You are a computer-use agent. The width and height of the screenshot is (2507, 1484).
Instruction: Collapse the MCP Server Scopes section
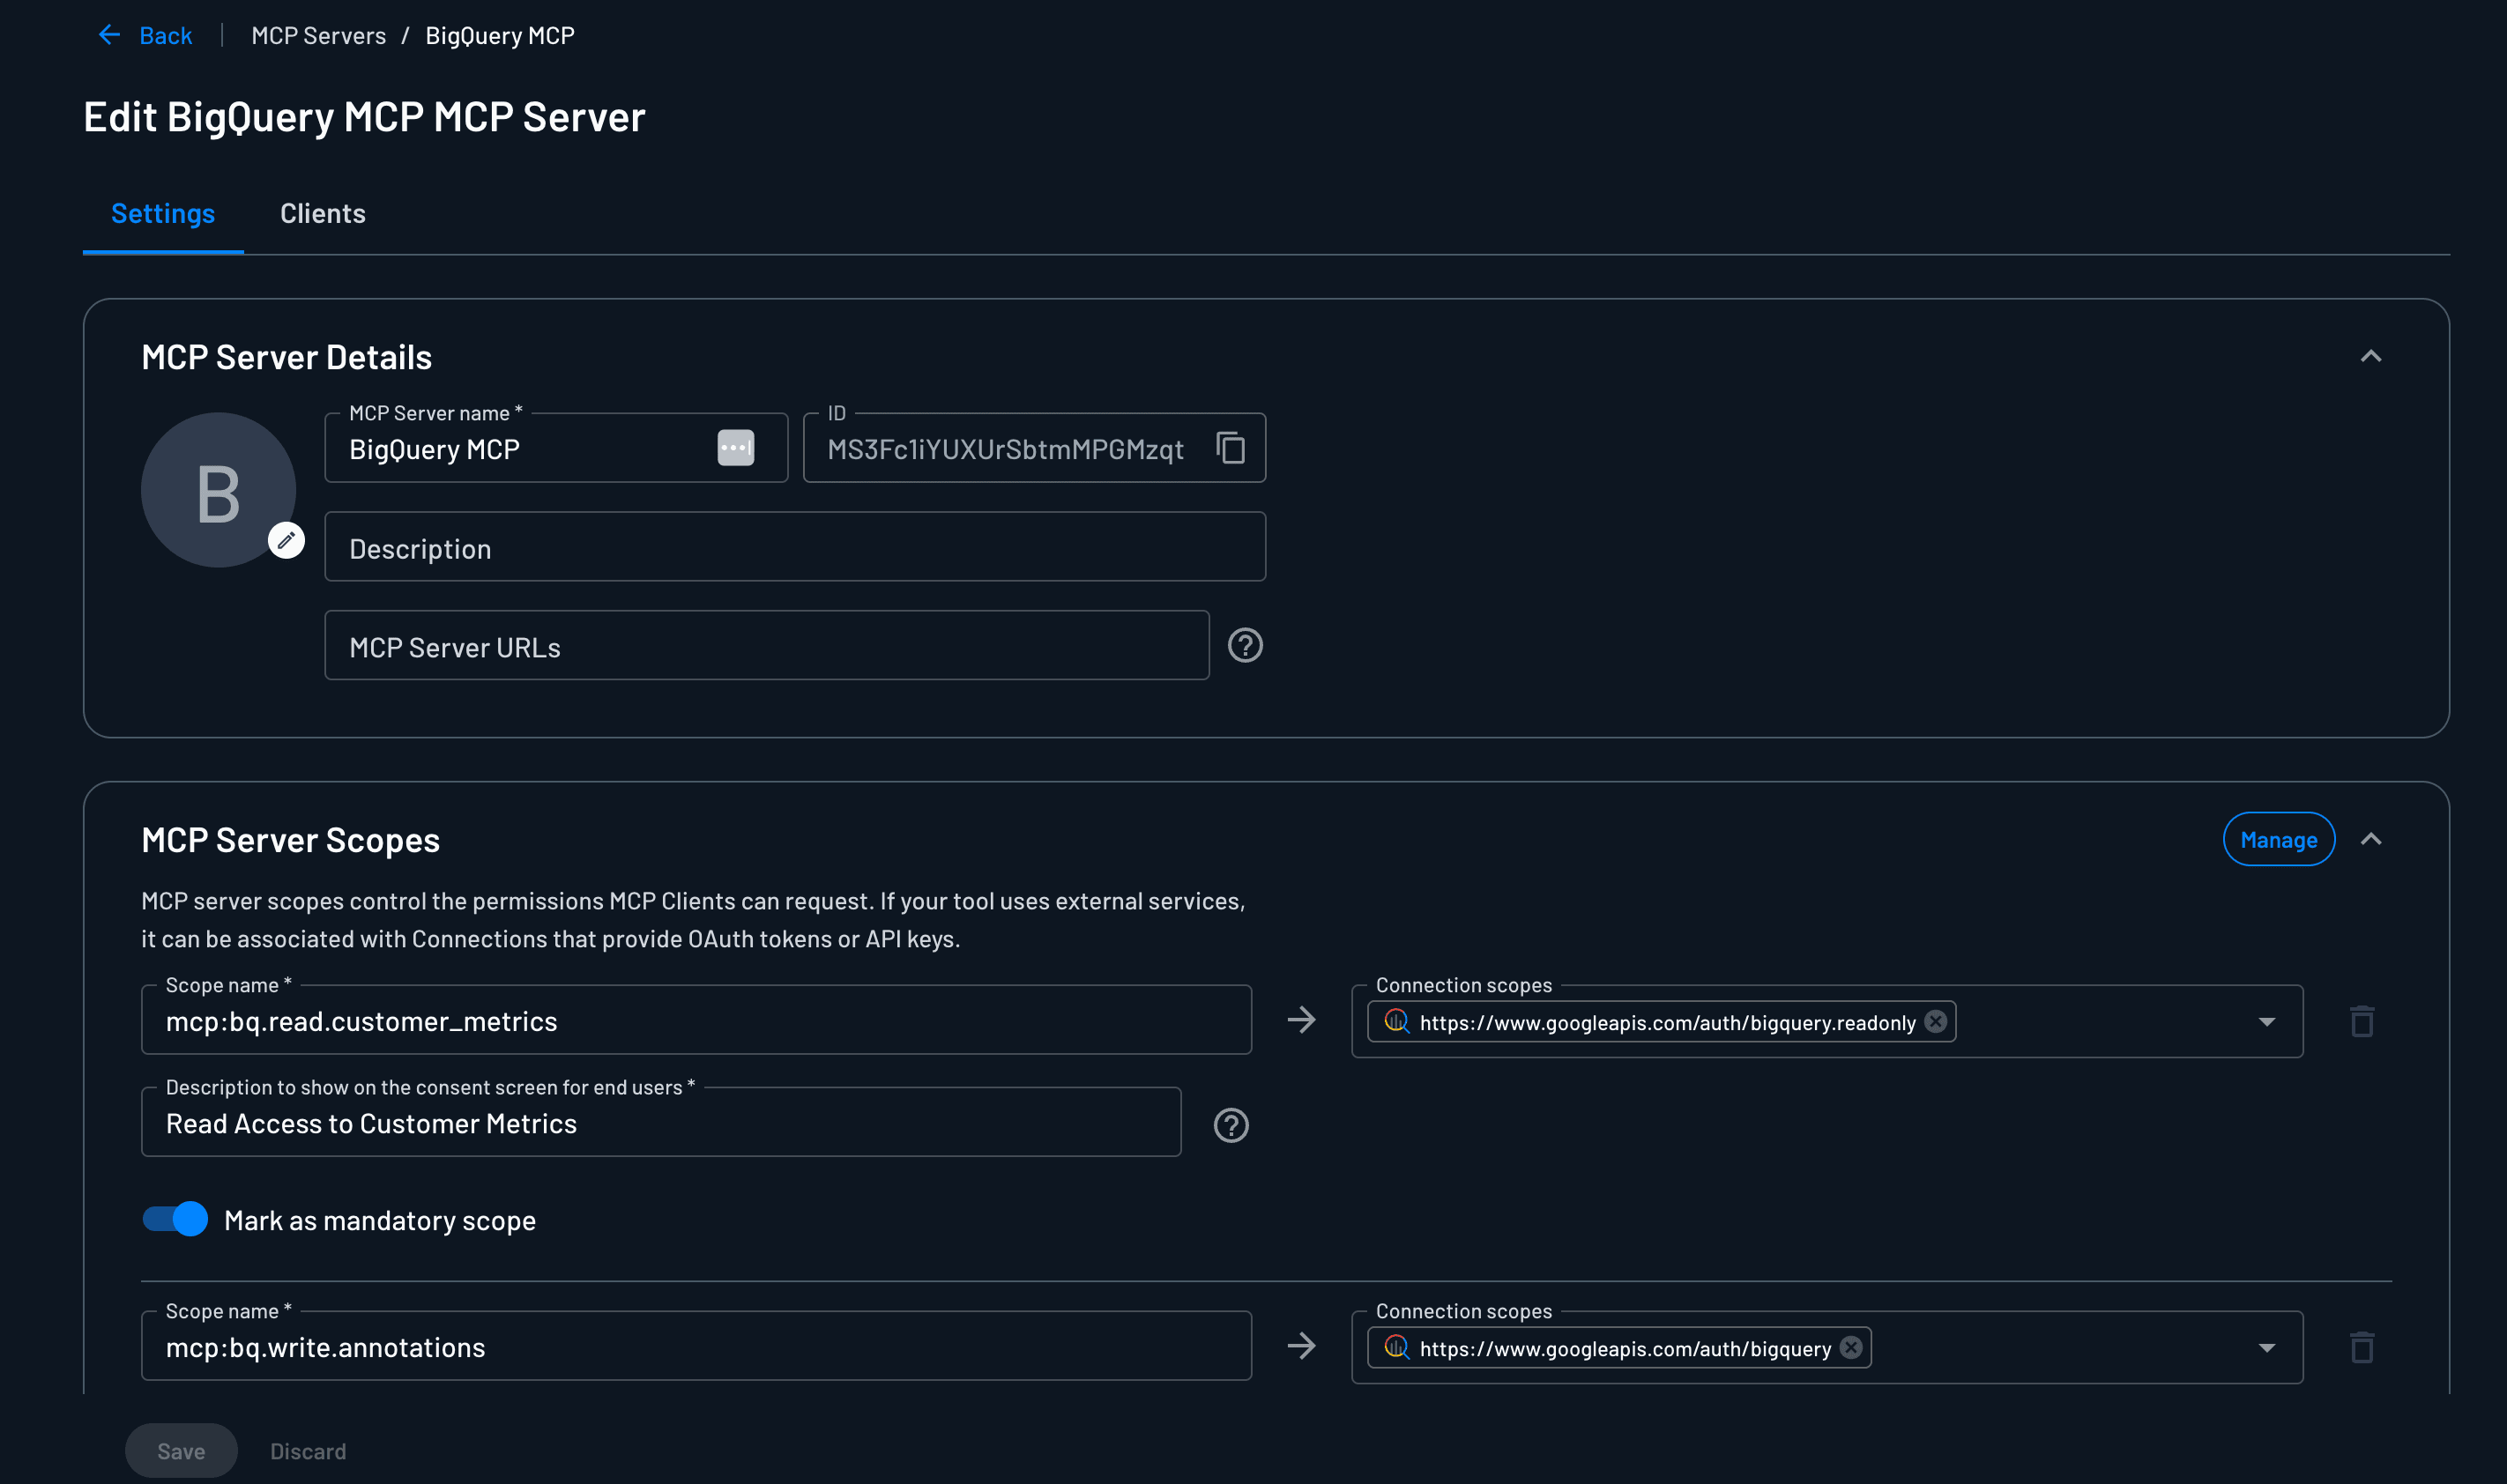(x=2371, y=840)
